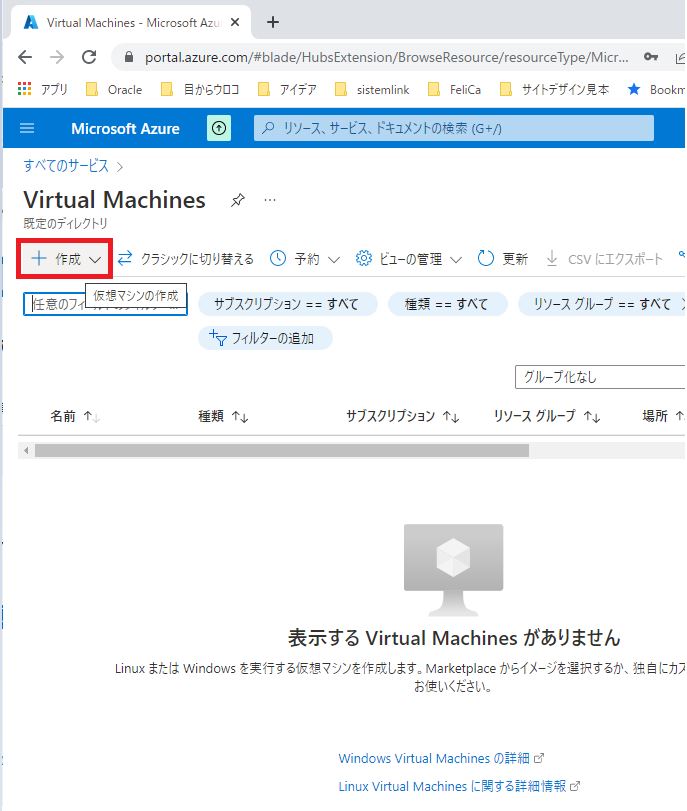Open the Azure portal hamburger menu
687x811 pixels.
[27, 128]
